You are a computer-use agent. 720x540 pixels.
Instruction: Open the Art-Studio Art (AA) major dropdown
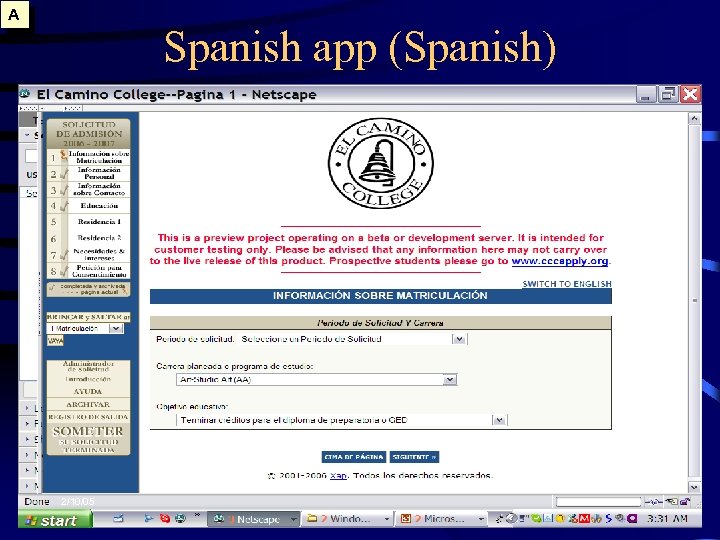coord(450,380)
